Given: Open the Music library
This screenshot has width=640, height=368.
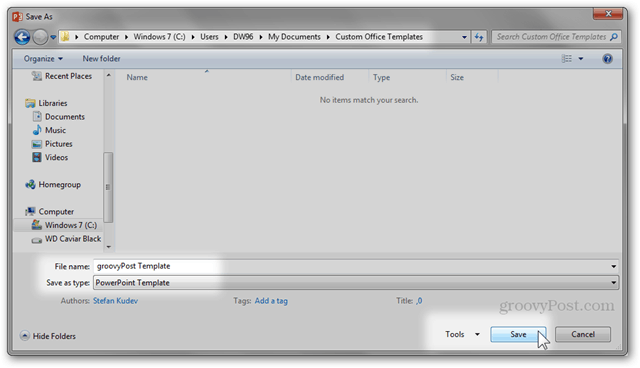Looking at the screenshot, I should [x=49, y=130].
